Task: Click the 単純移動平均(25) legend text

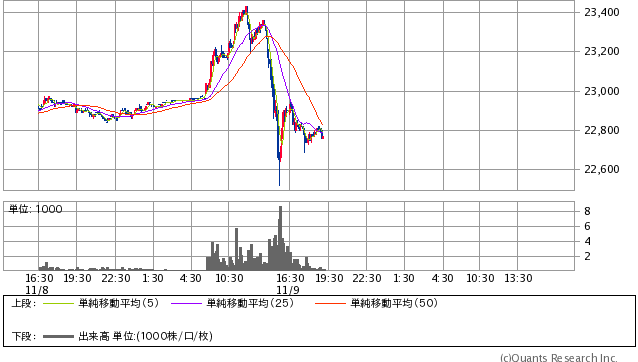Action: [250, 303]
